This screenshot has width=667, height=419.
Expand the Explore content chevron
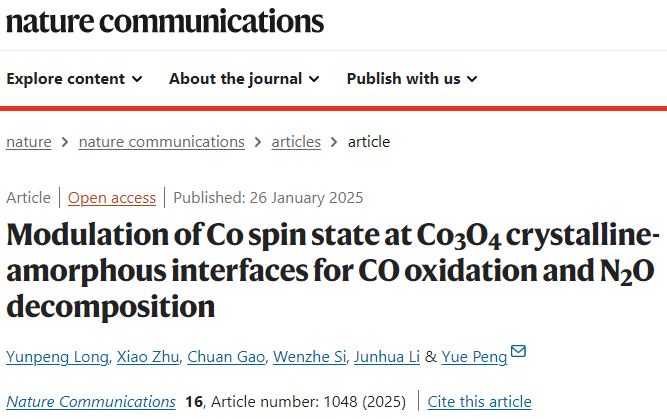(x=137, y=79)
